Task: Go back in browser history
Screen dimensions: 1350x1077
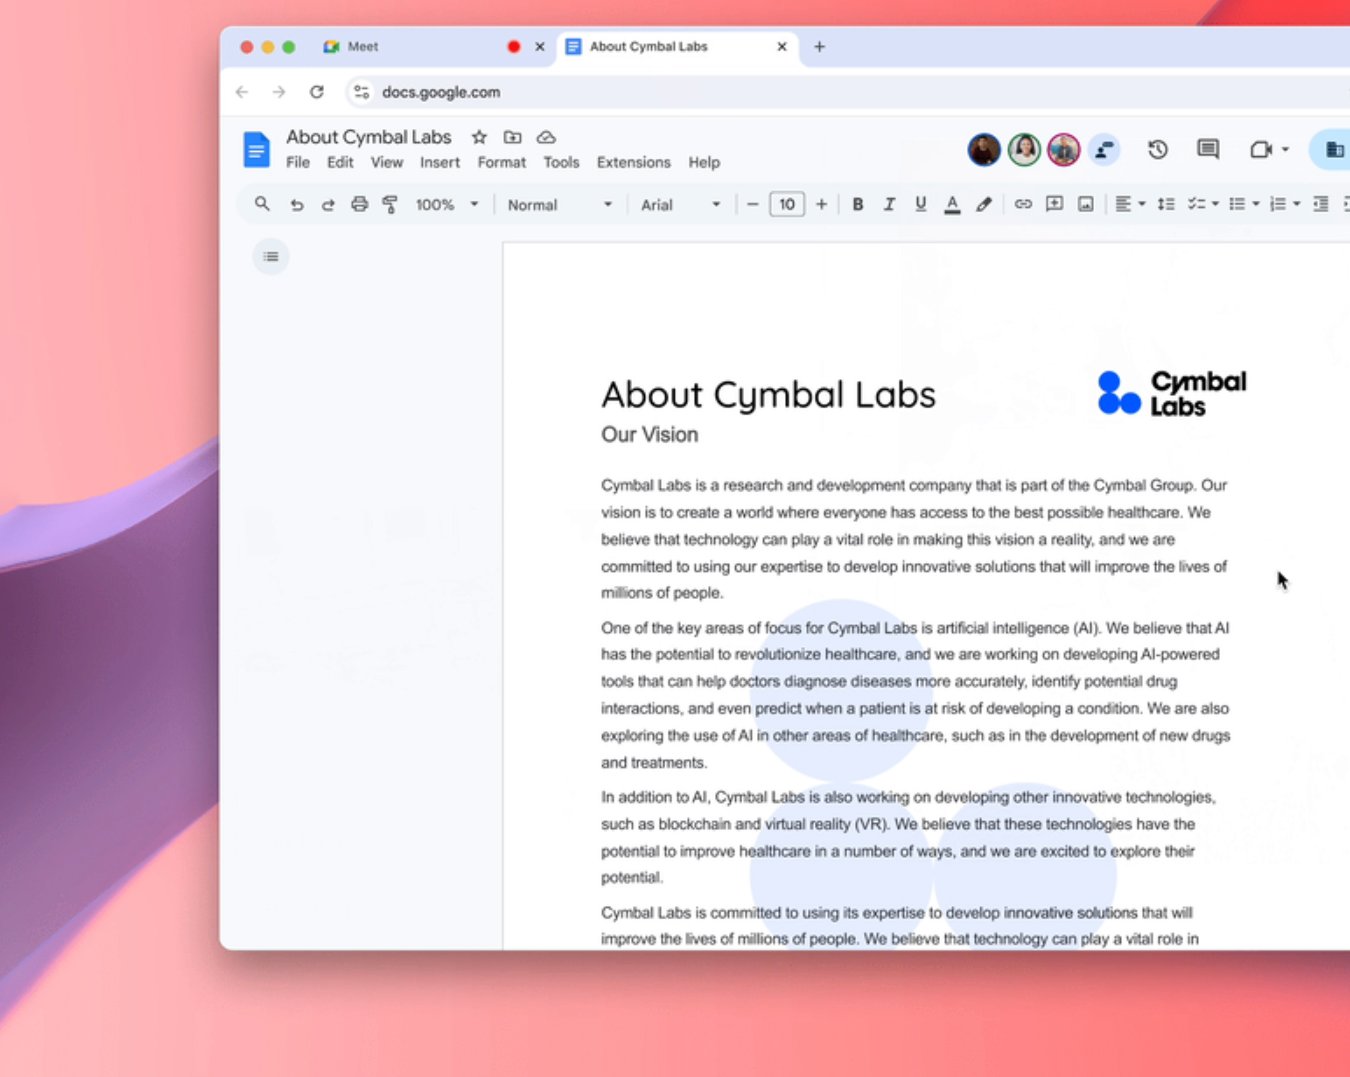Action: (x=242, y=92)
